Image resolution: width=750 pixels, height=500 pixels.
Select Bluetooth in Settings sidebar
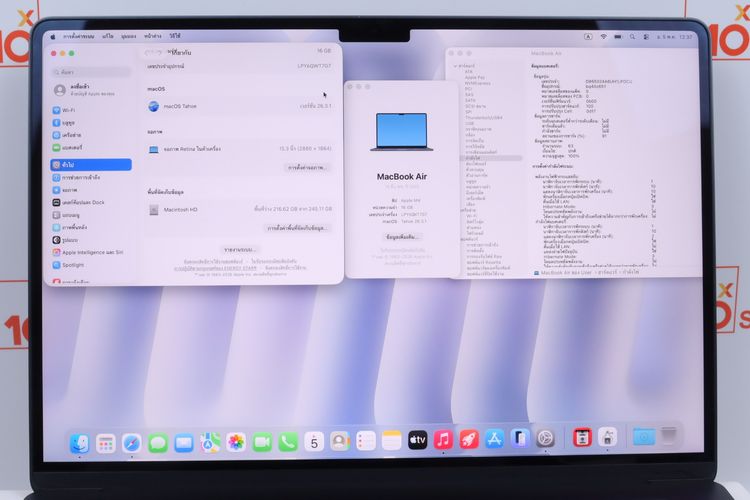[x=91, y=123]
